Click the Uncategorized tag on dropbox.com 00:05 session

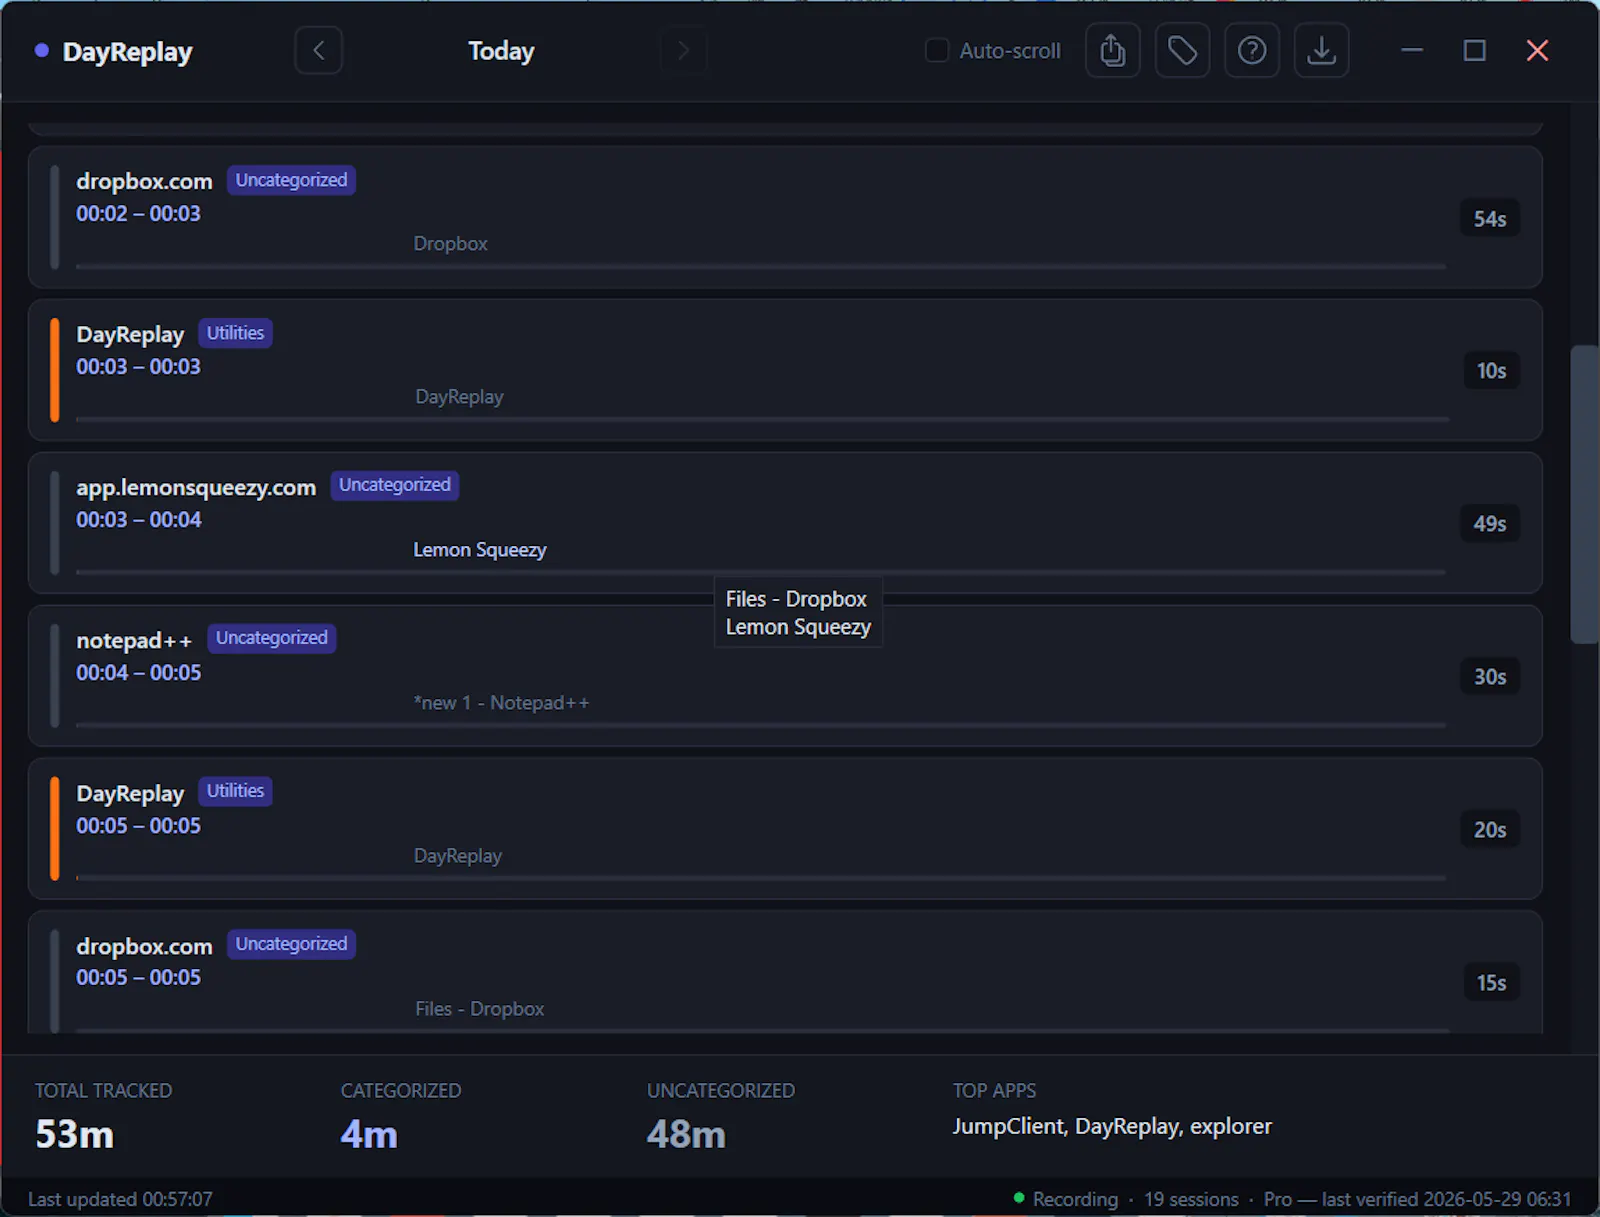tap(291, 944)
